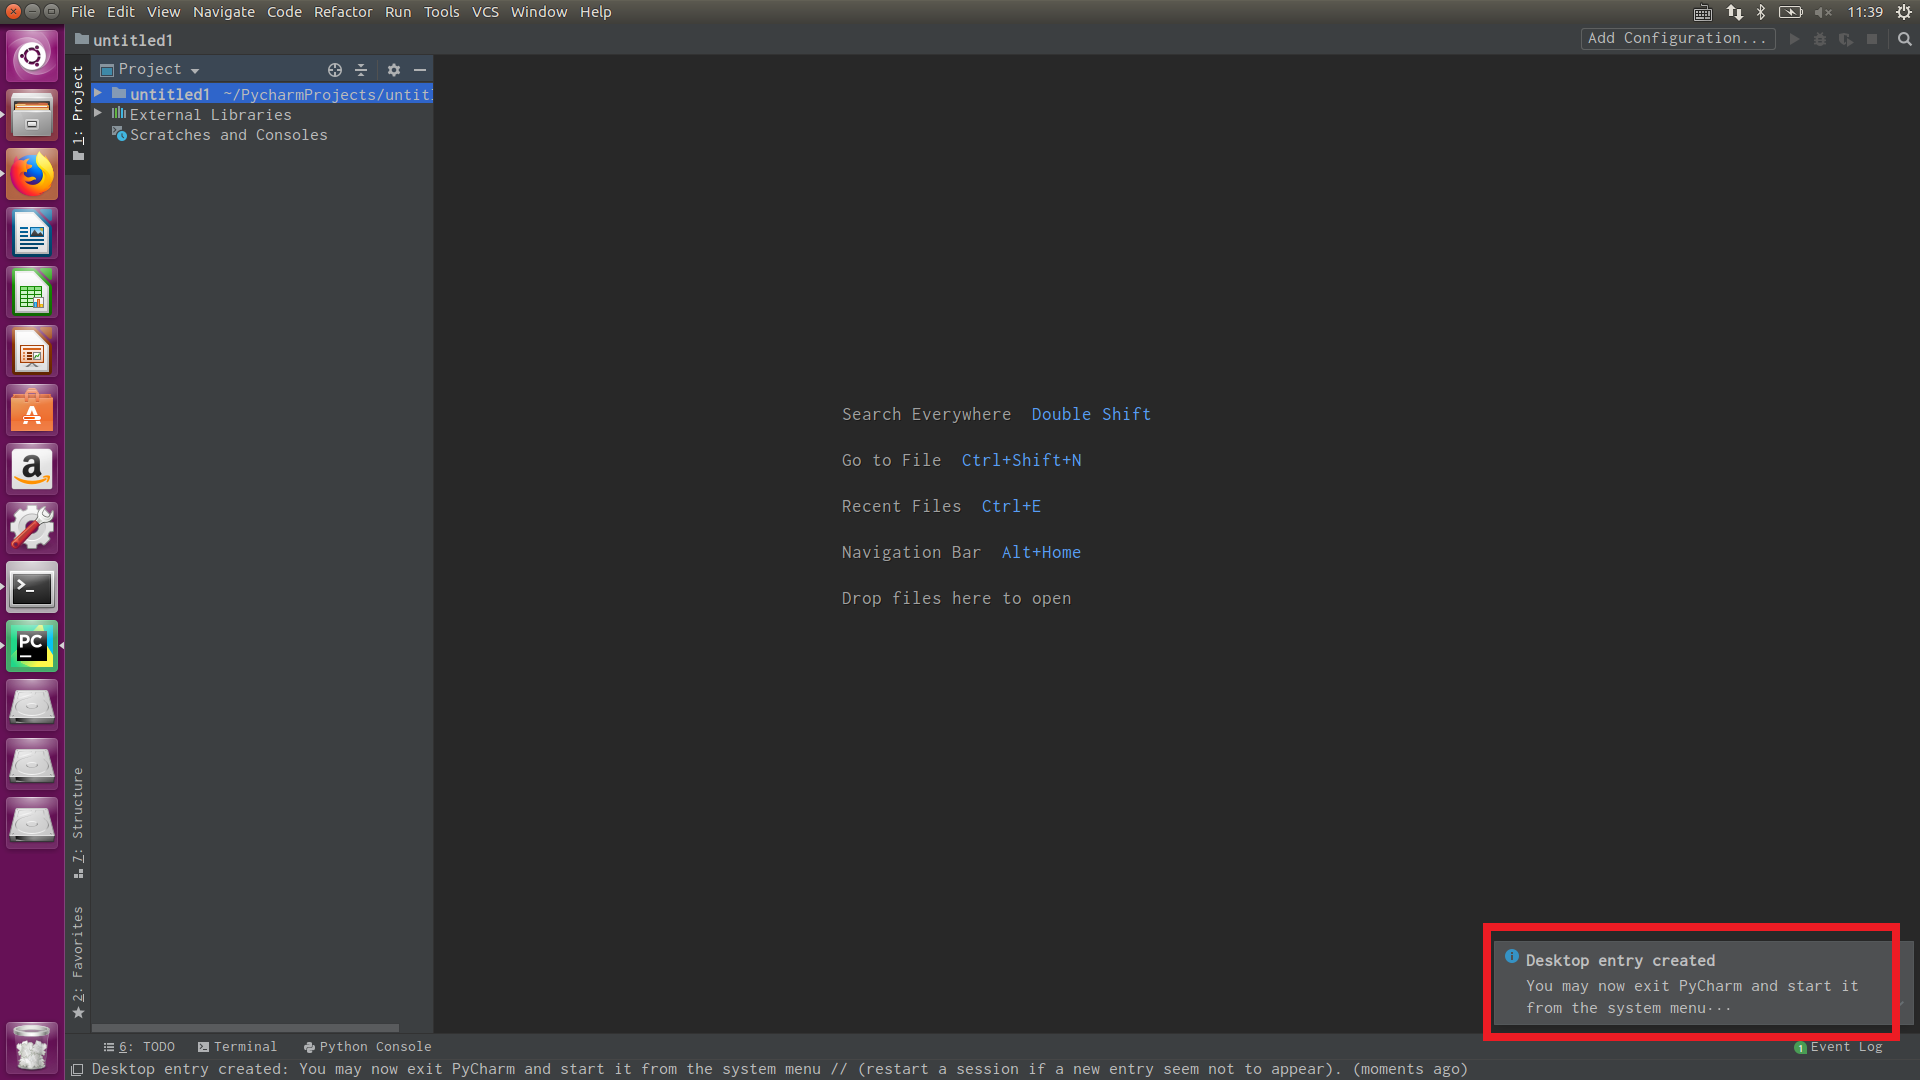
Task: Open the Terminal tool window tab
Action: click(x=237, y=1047)
